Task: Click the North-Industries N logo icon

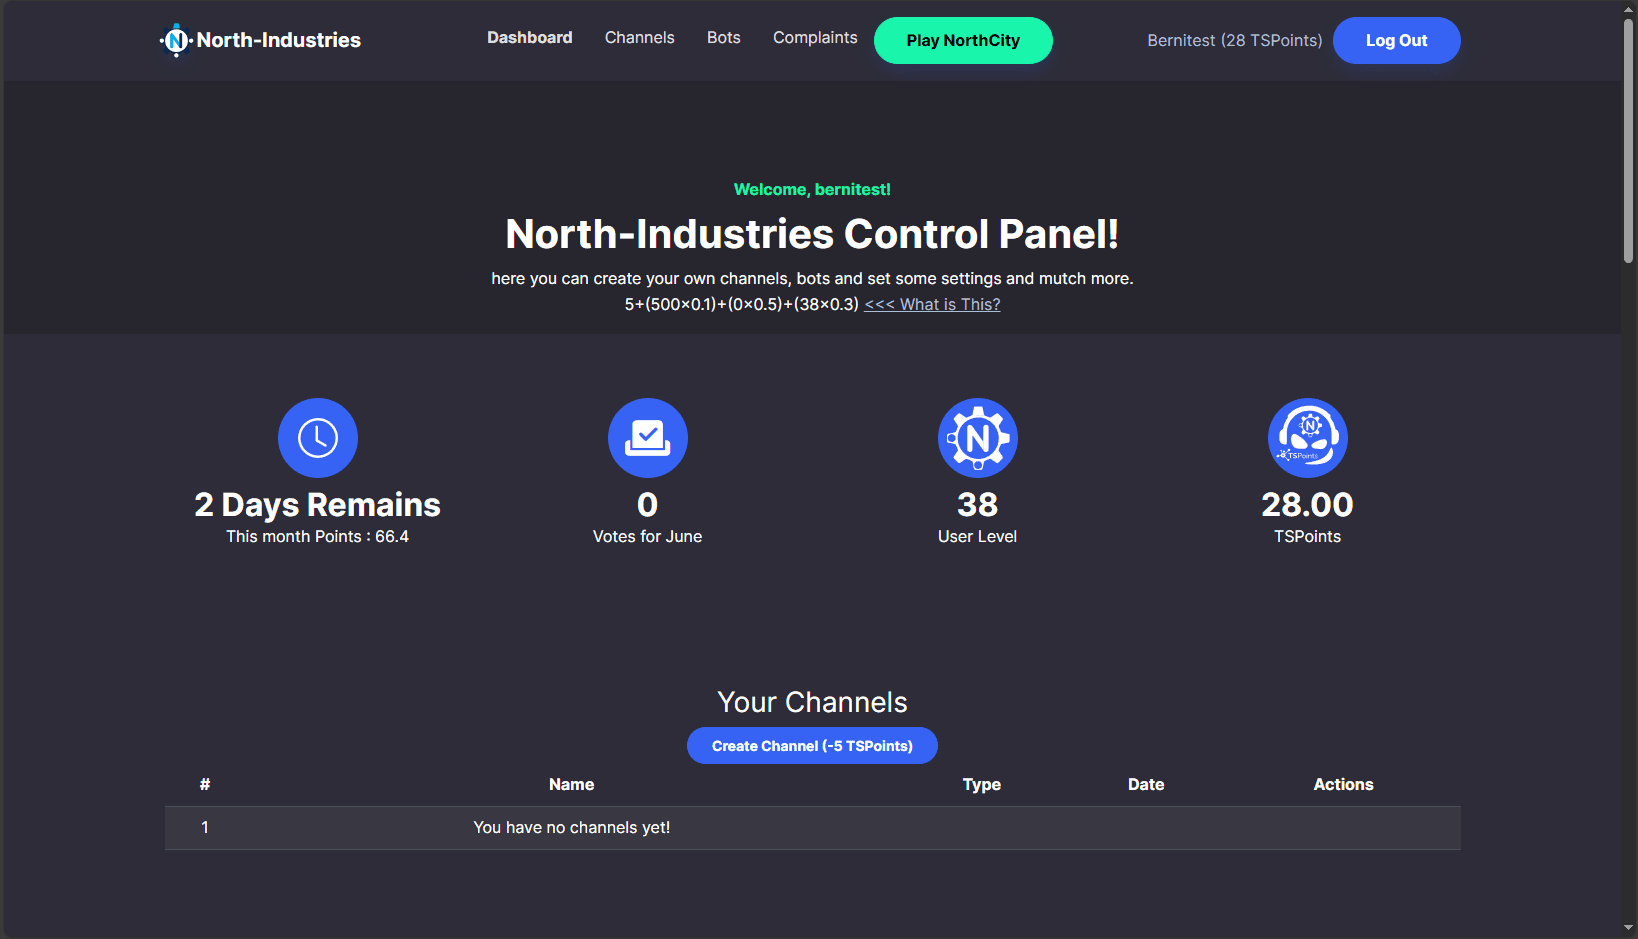Action: pos(176,40)
